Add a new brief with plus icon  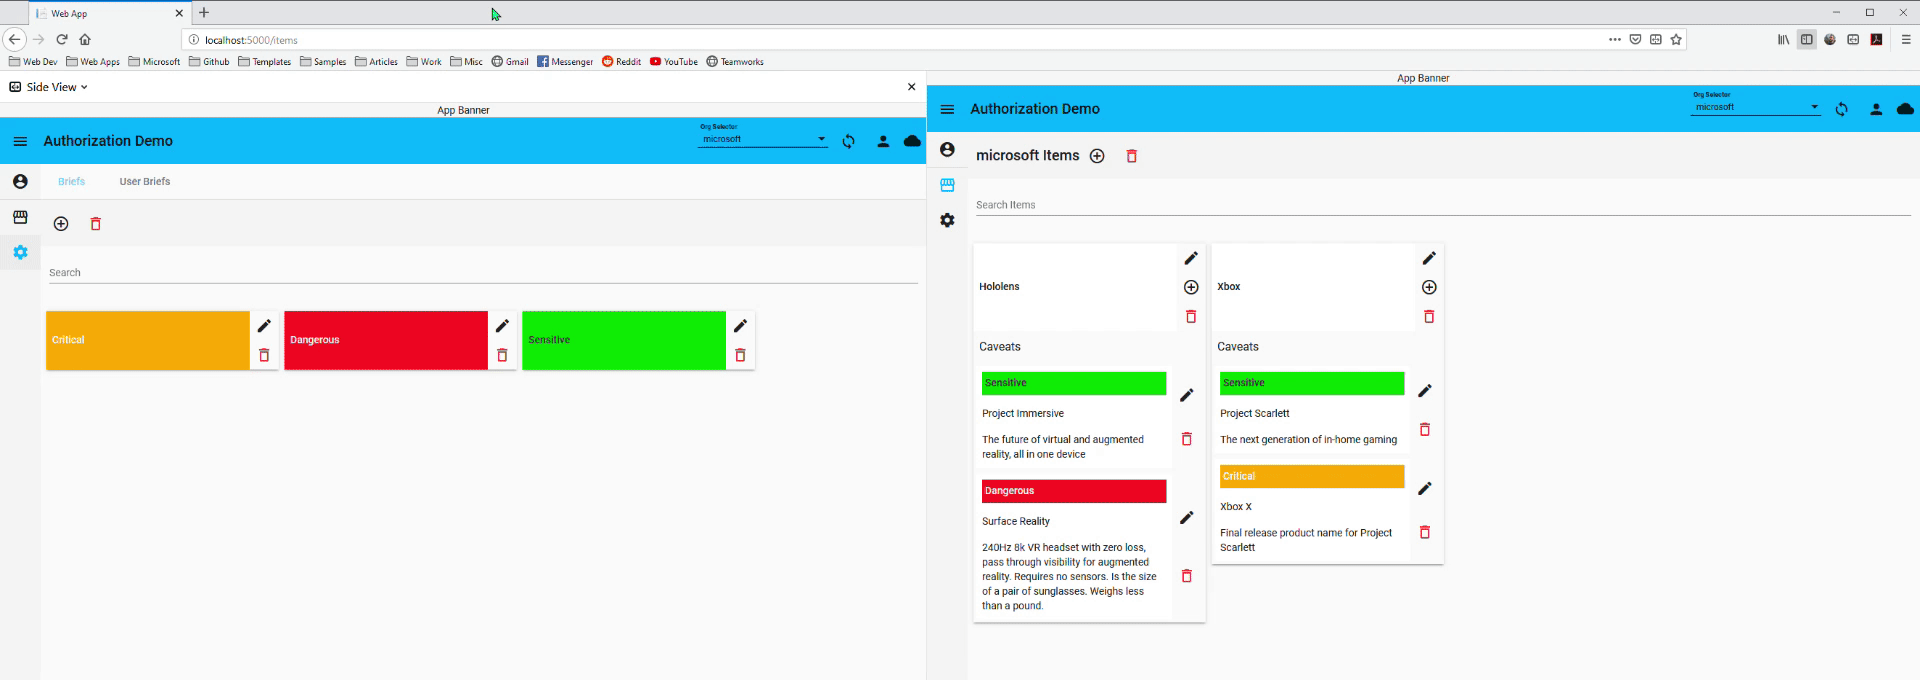[61, 224]
